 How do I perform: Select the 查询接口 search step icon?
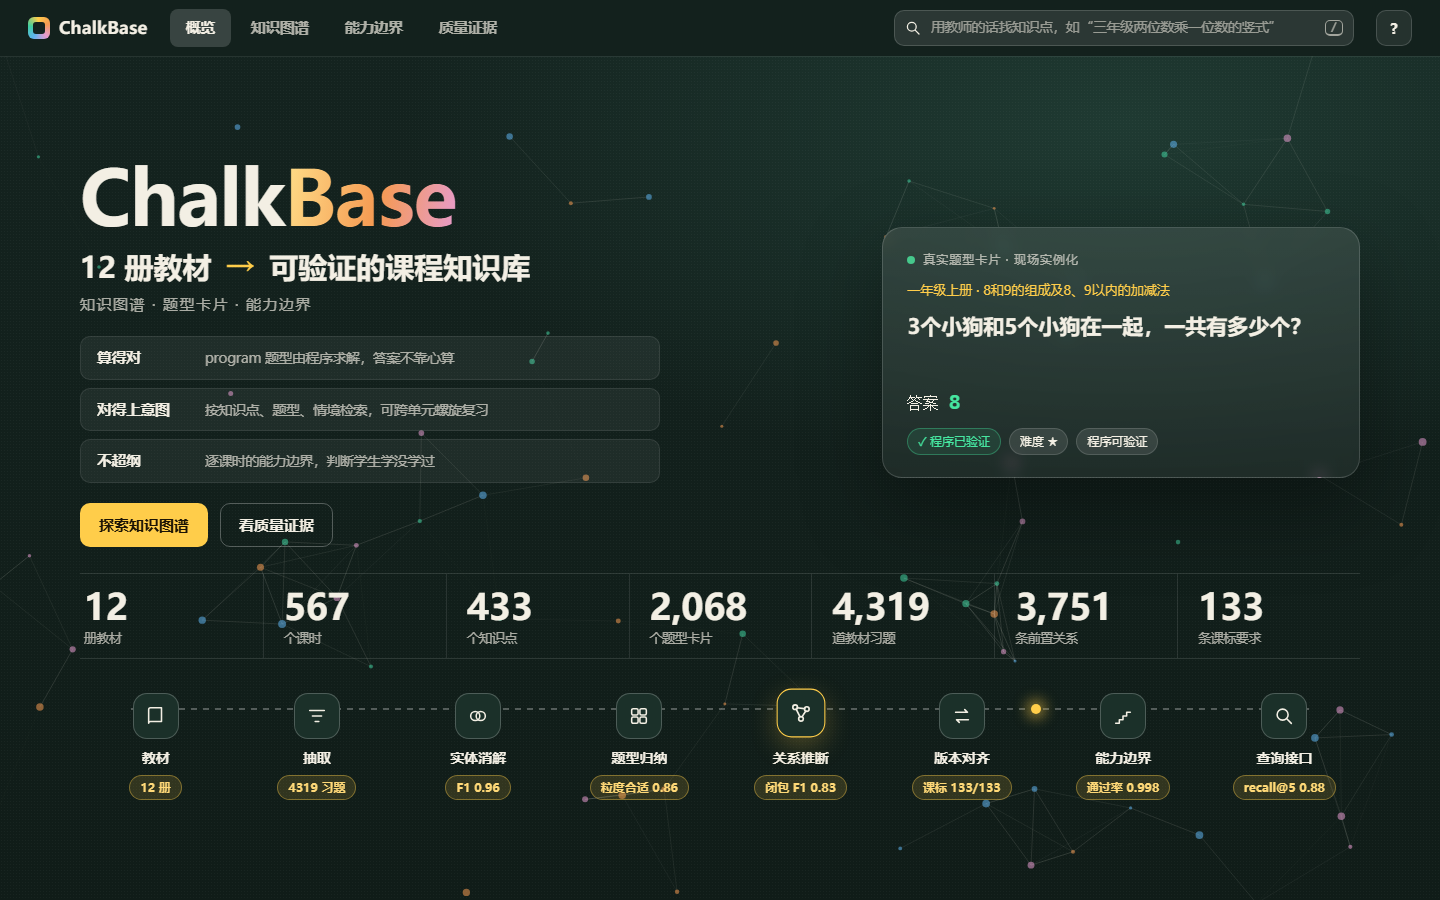coord(1284,716)
